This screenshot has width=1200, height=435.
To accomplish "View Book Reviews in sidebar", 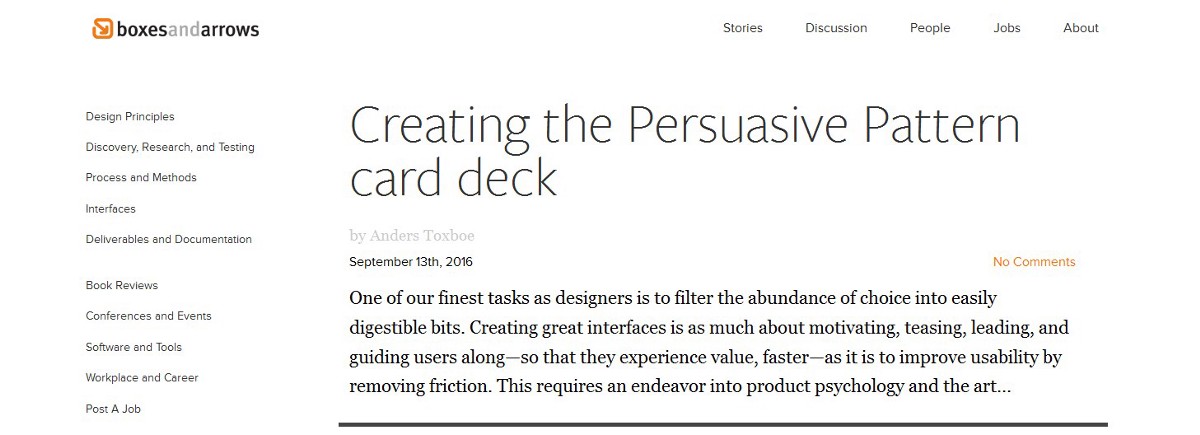I will (x=122, y=286).
